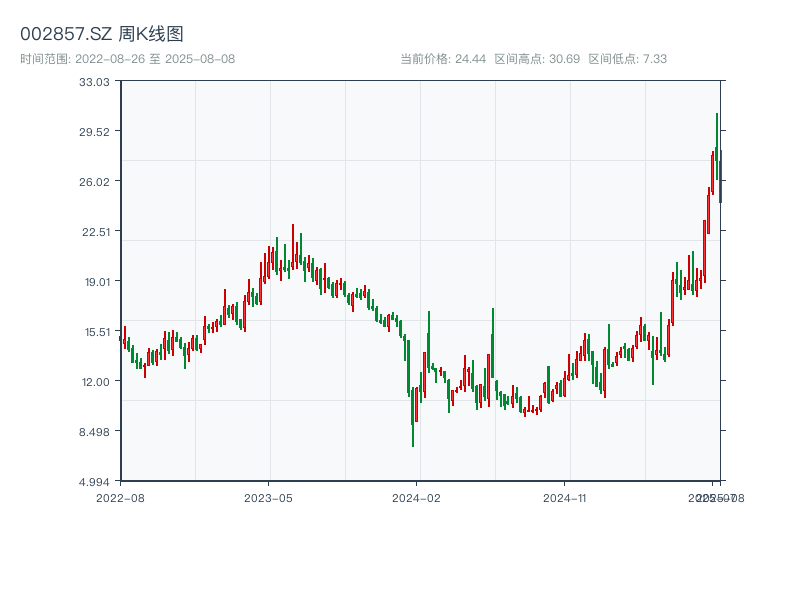Click the red candle peaking near 23 in mid-2023
The height and width of the screenshot is (600, 800).
coord(293,245)
